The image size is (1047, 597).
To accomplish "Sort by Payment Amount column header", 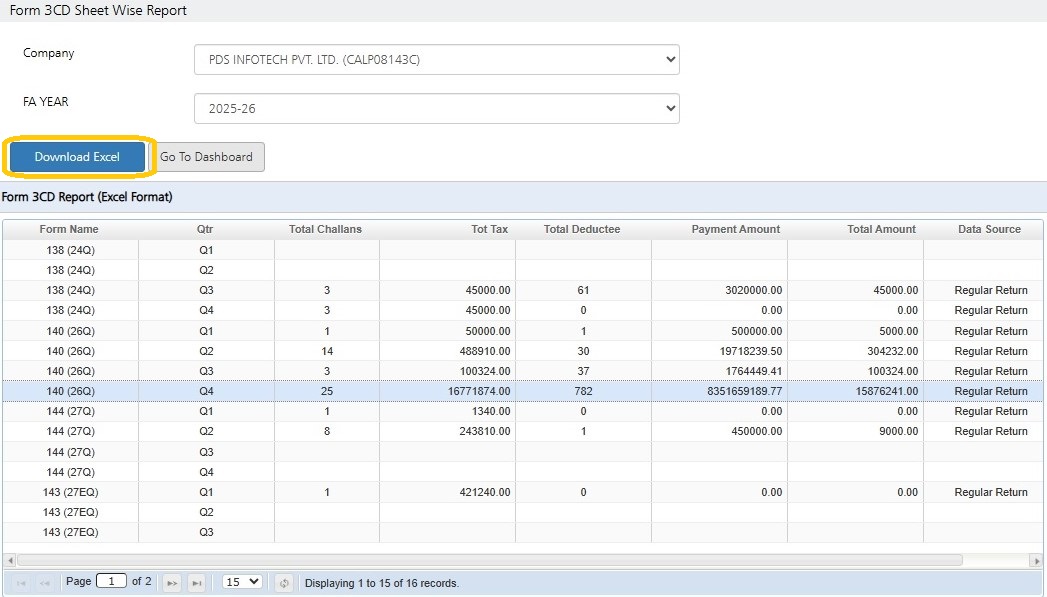I will pyautogui.click(x=735, y=229).
